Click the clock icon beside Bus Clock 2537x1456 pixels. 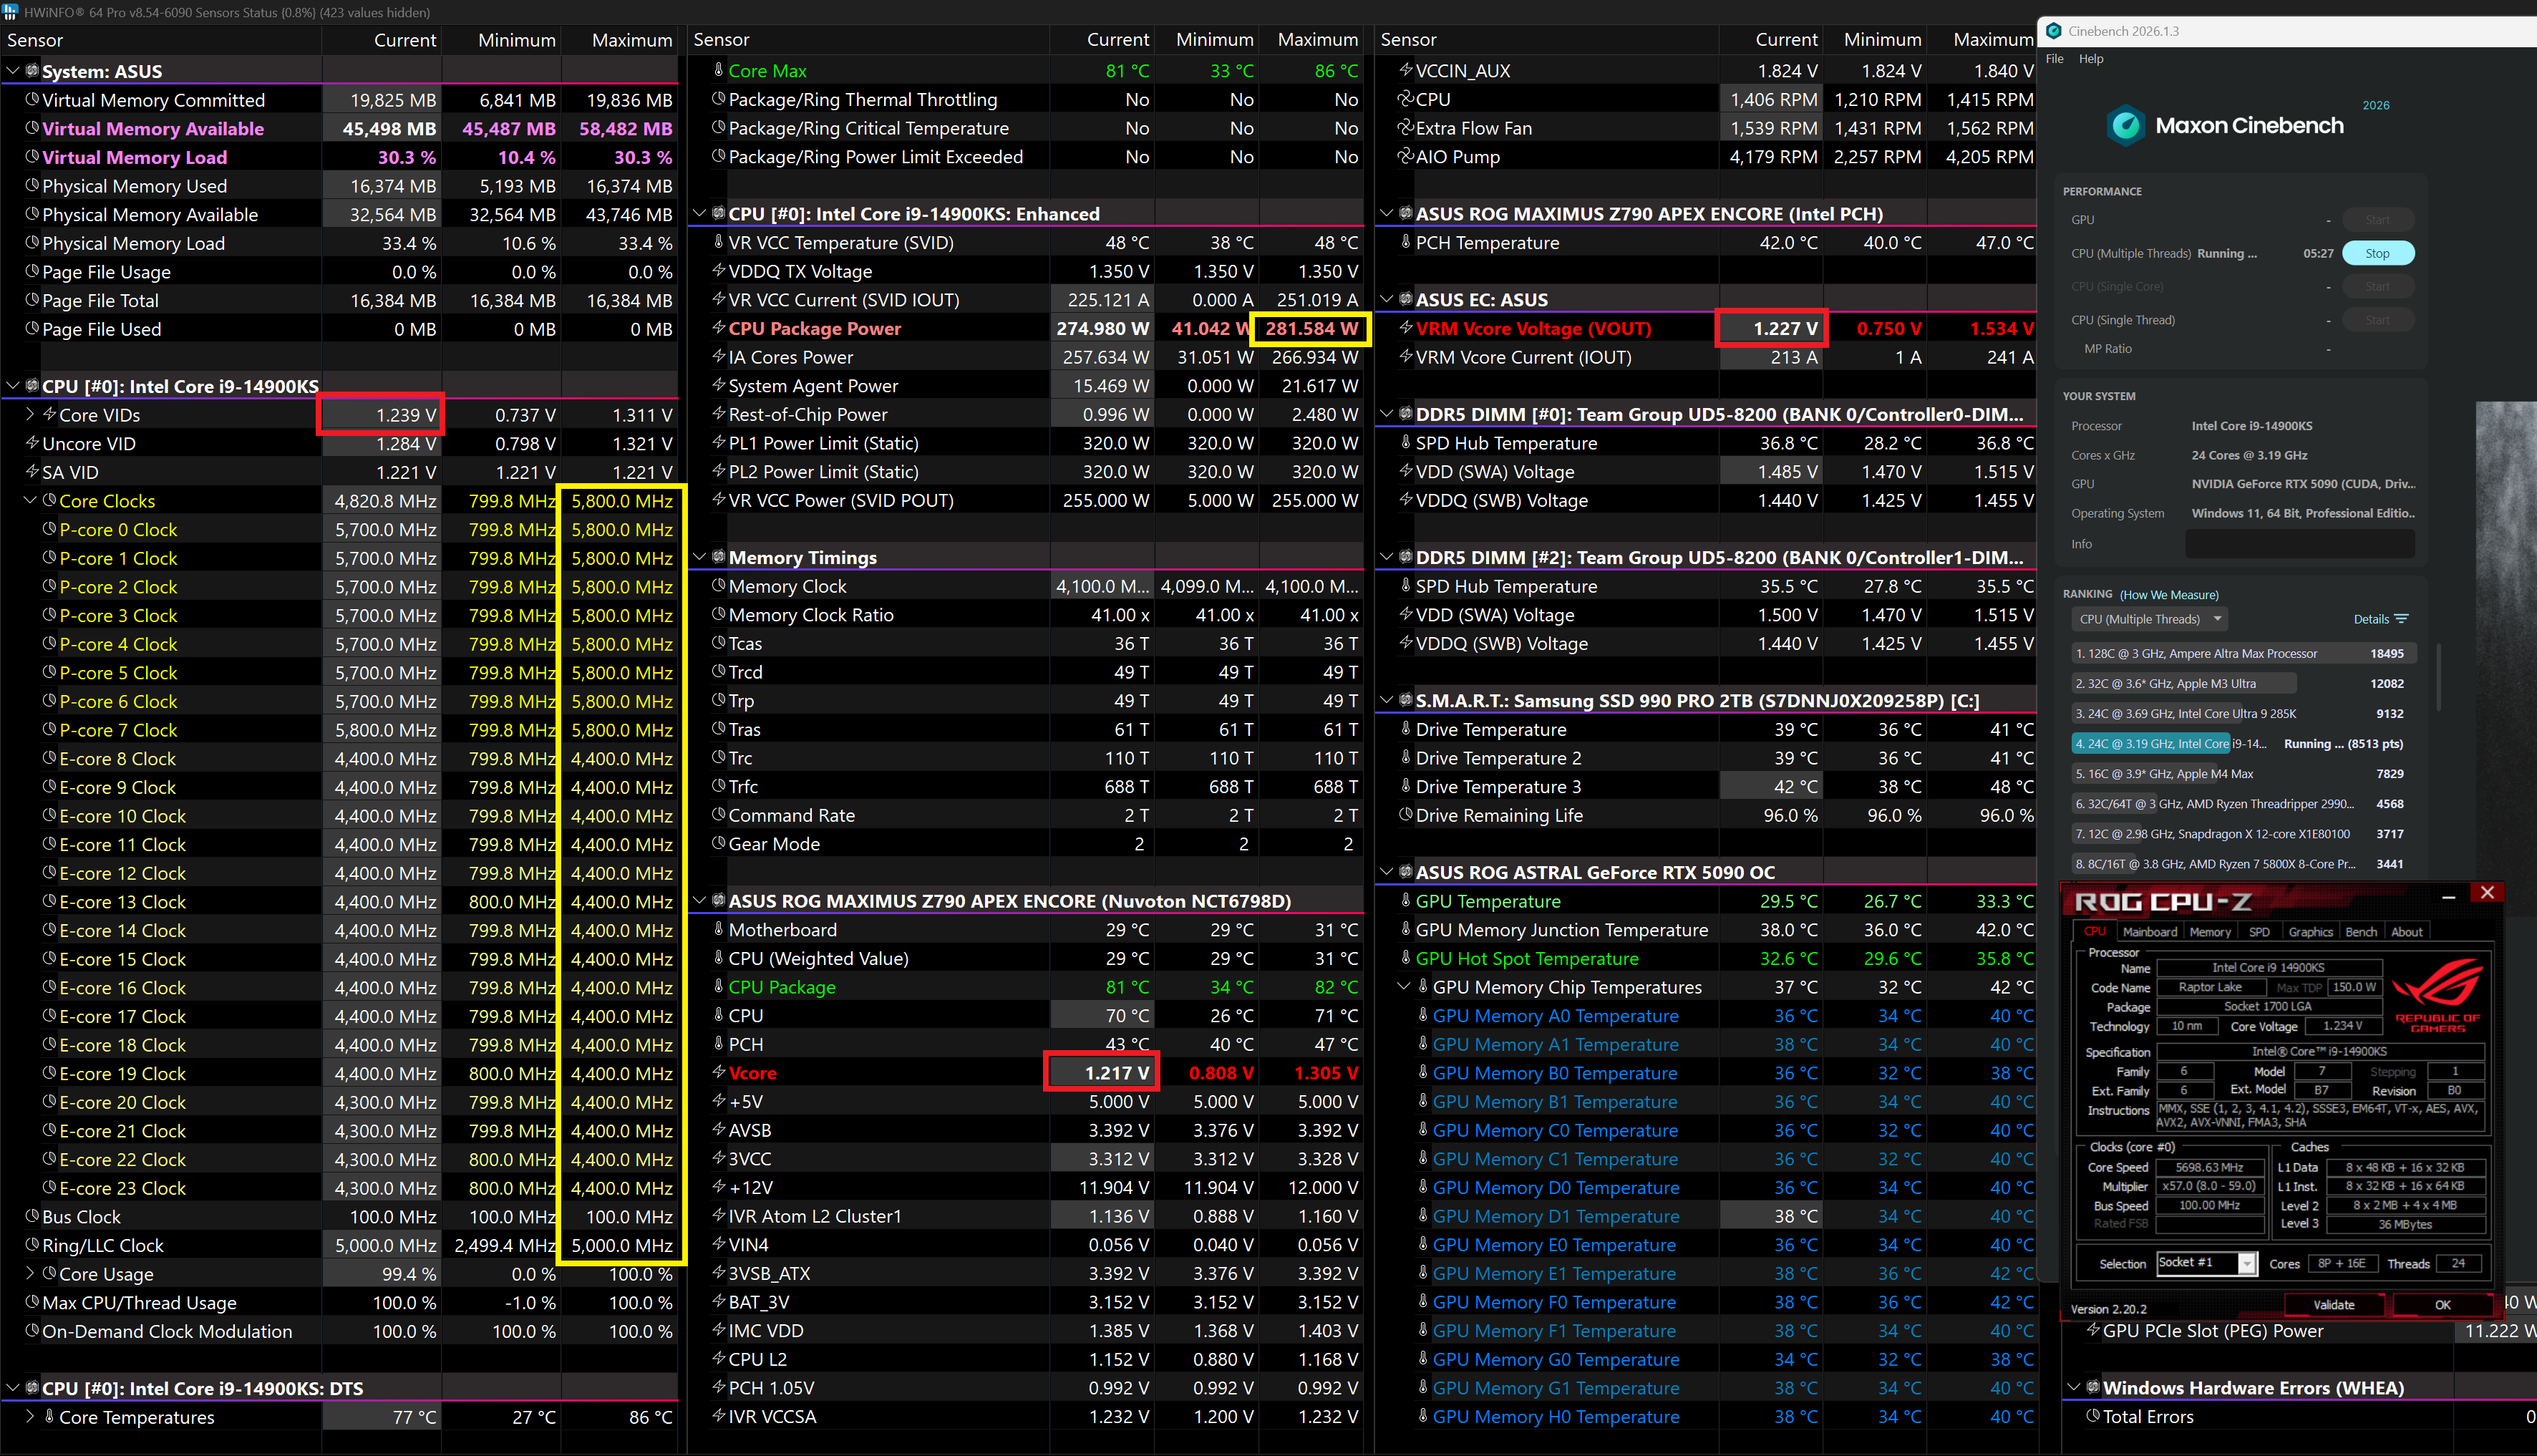point(32,1217)
